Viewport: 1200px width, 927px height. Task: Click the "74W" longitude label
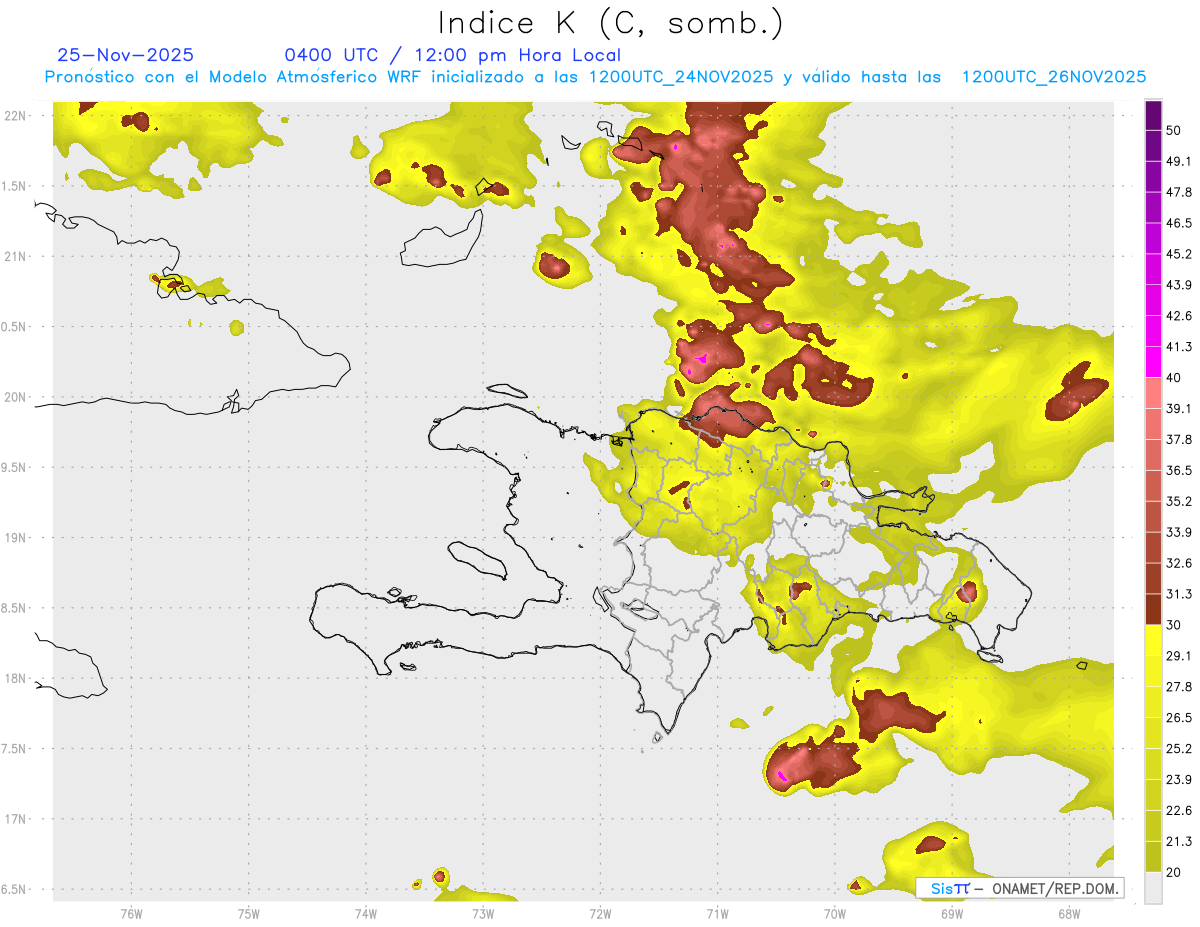pos(366,913)
